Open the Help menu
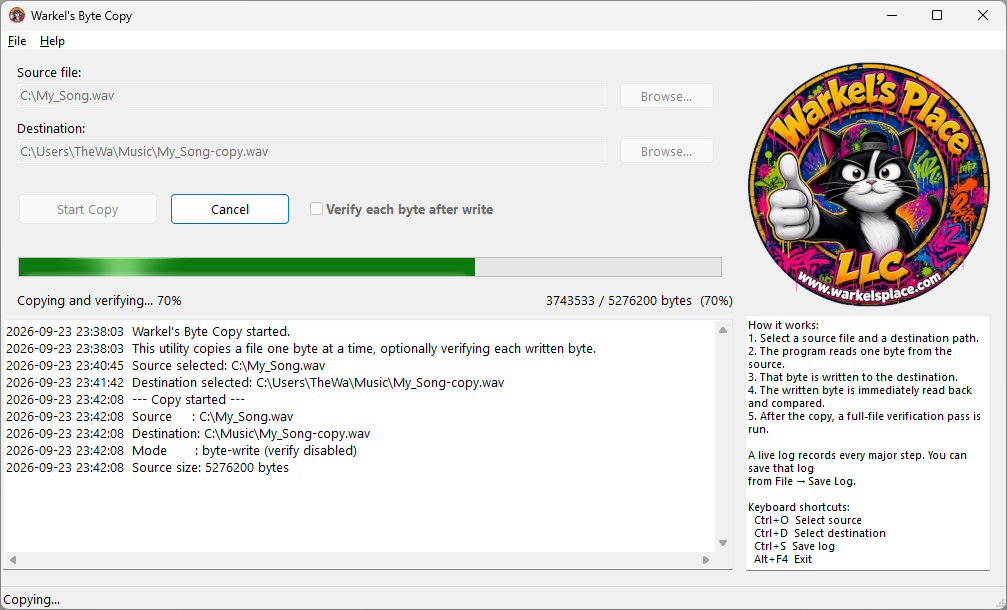1007x610 pixels. coord(52,41)
